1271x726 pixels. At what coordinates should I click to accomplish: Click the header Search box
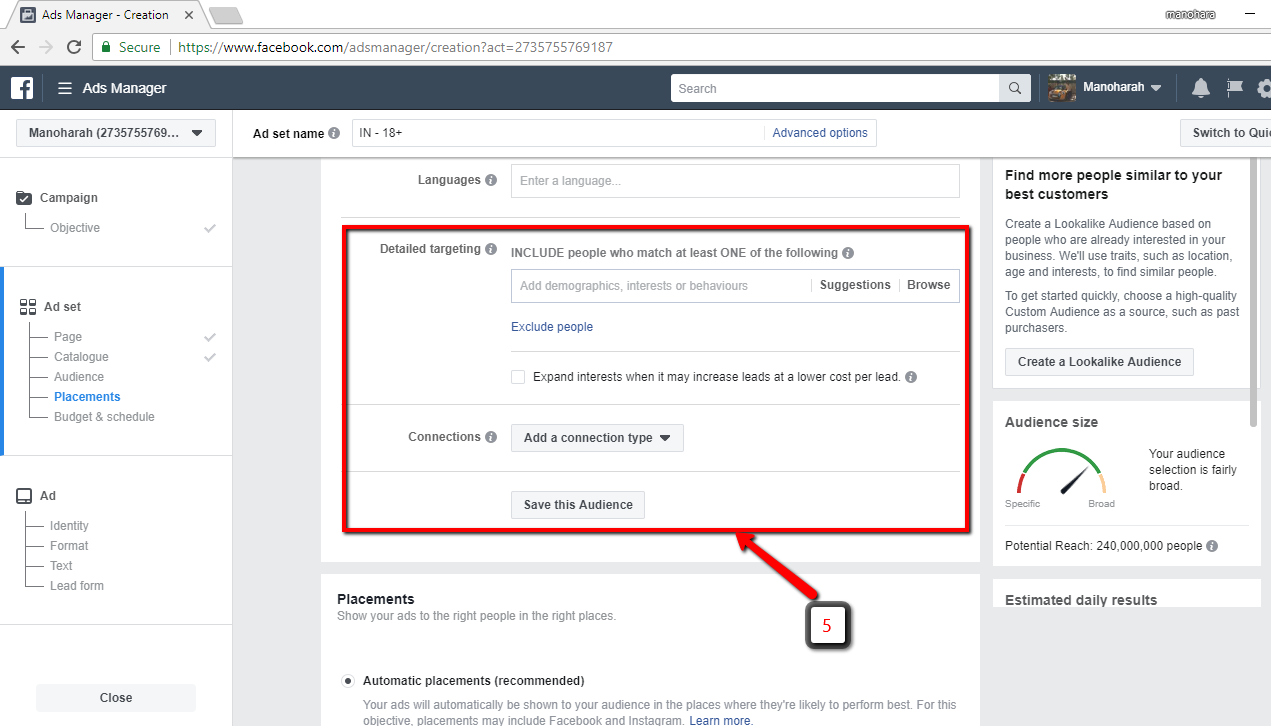click(x=835, y=88)
